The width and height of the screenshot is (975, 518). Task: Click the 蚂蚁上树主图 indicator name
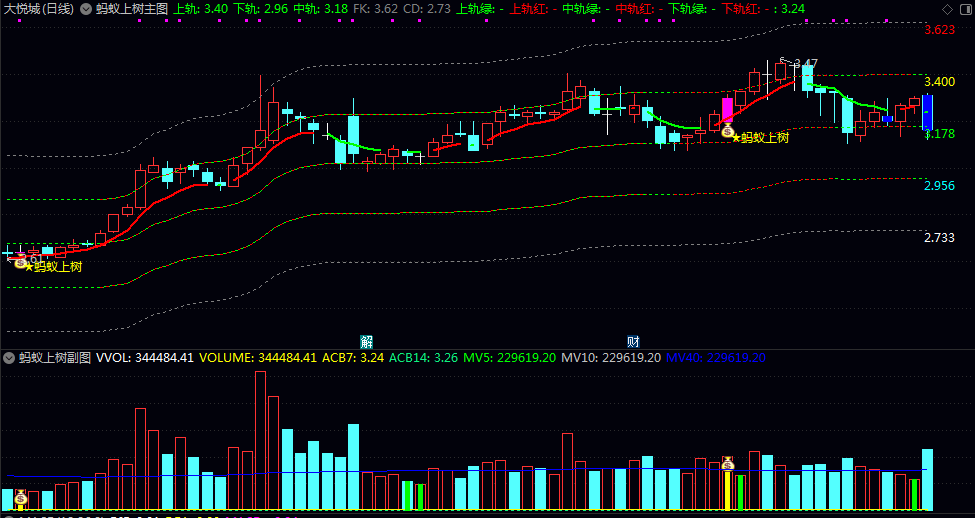[131, 9]
